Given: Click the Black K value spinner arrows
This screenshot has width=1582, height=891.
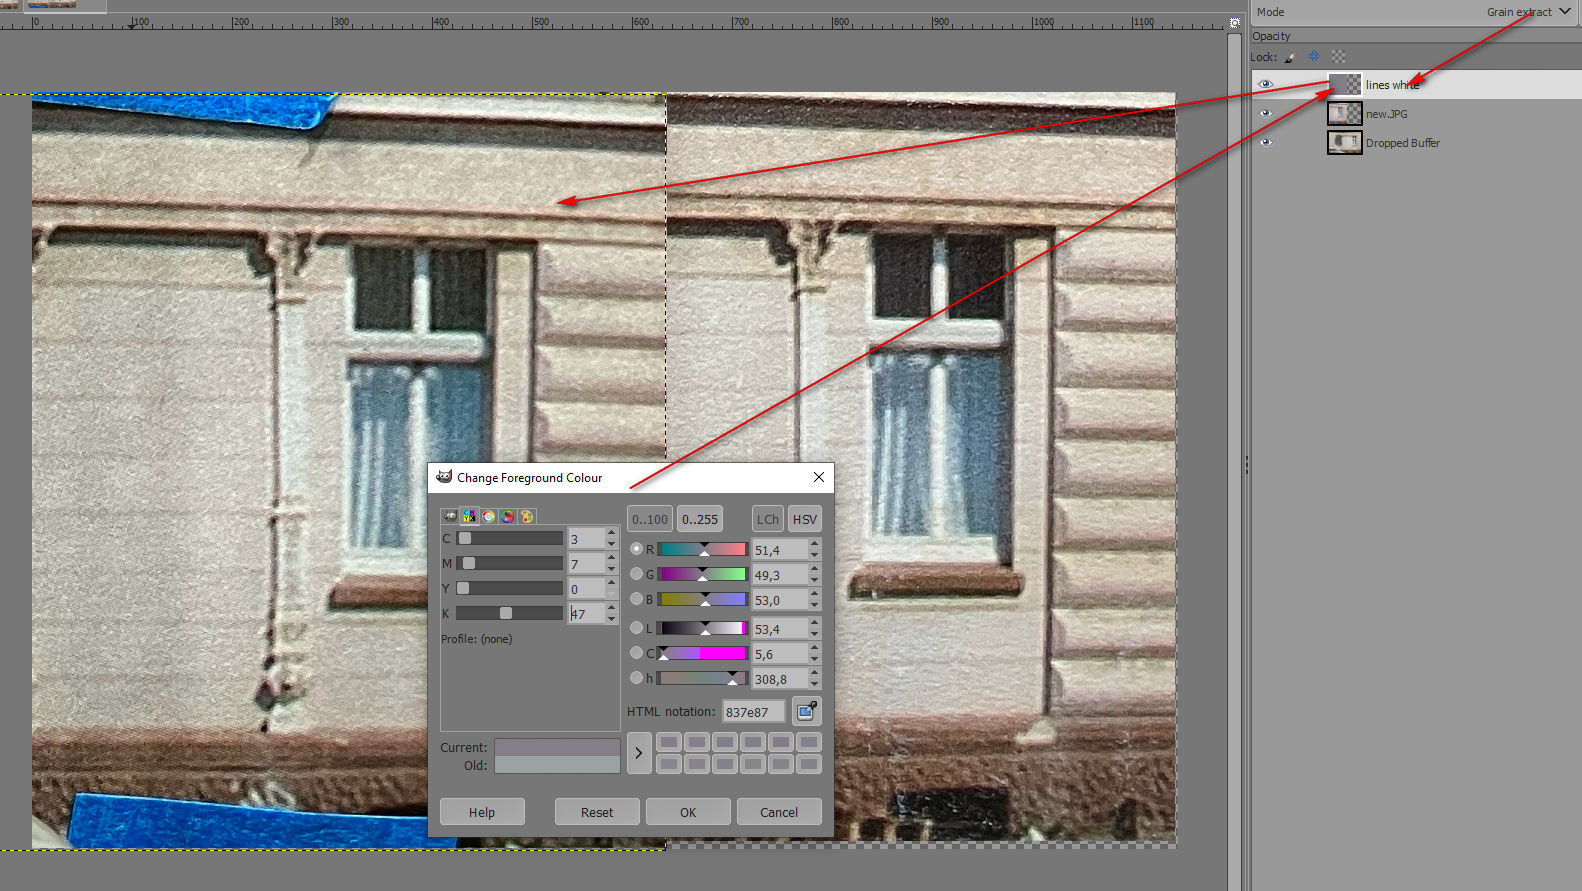Looking at the screenshot, I should coord(611,613).
